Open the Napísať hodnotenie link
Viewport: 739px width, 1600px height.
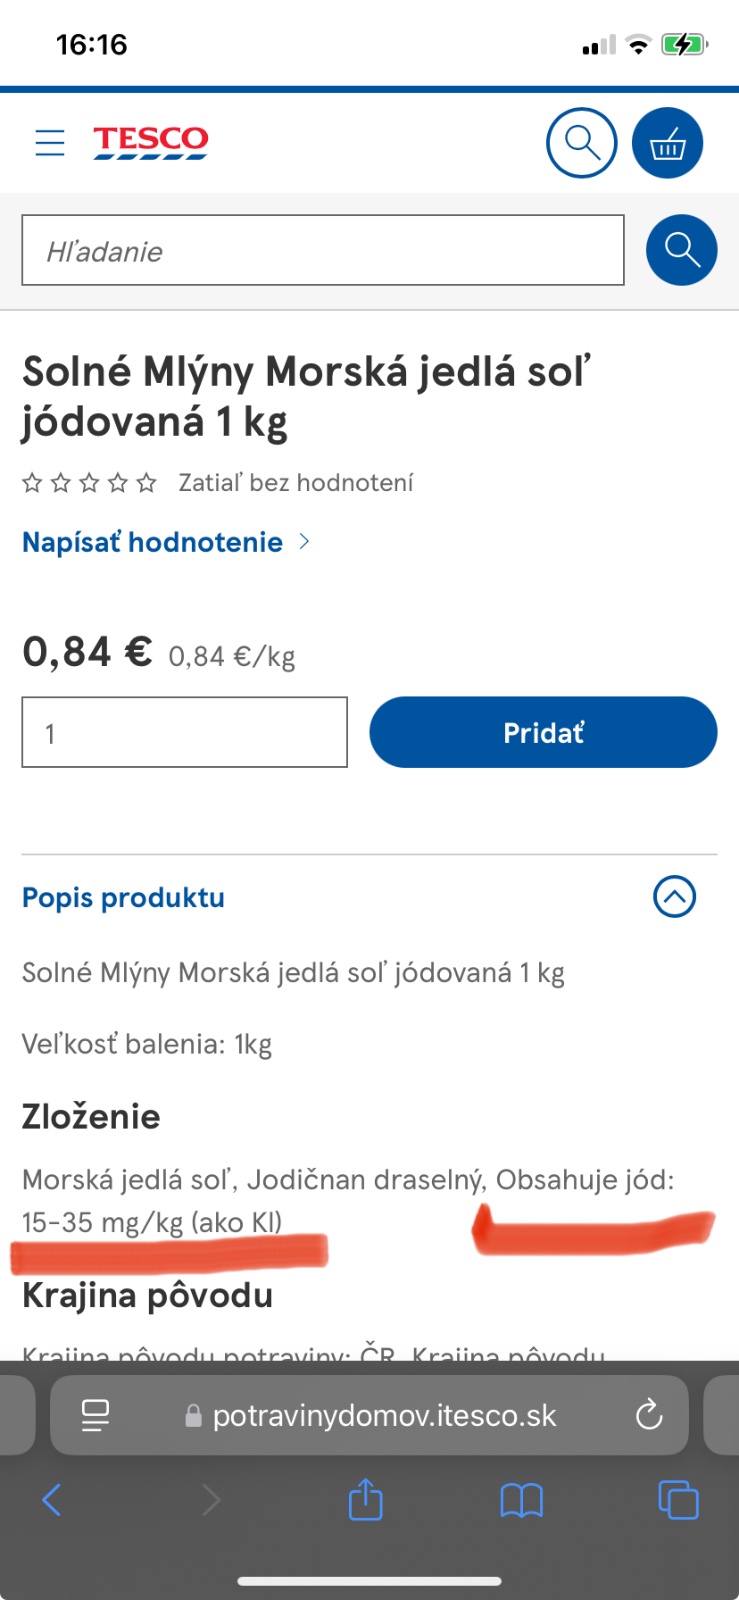[x=153, y=542]
